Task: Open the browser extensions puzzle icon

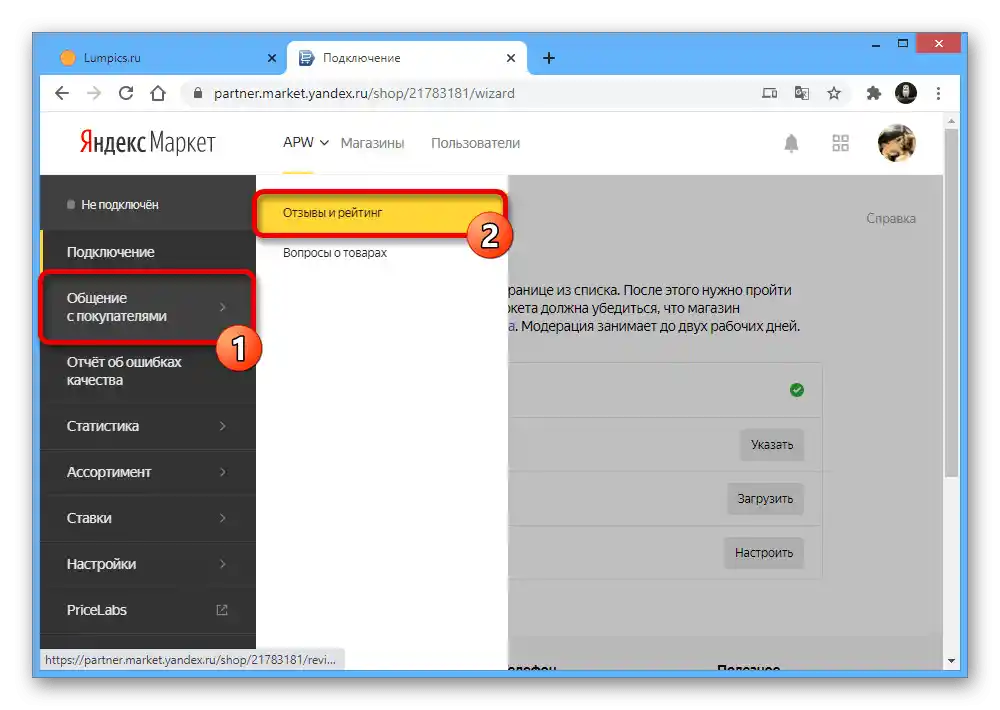Action: pyautogui.click(x=873, y=93)
